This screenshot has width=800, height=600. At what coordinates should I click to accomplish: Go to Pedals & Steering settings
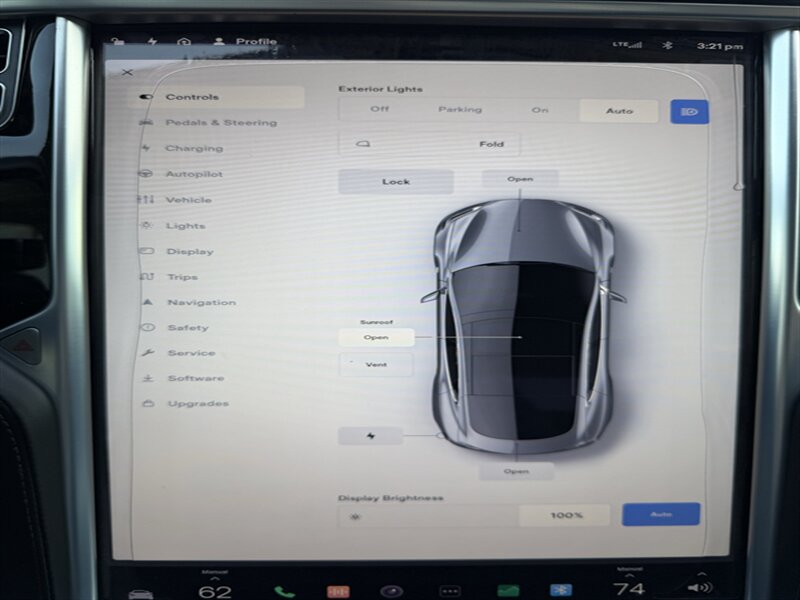click(x=220, y=123)
